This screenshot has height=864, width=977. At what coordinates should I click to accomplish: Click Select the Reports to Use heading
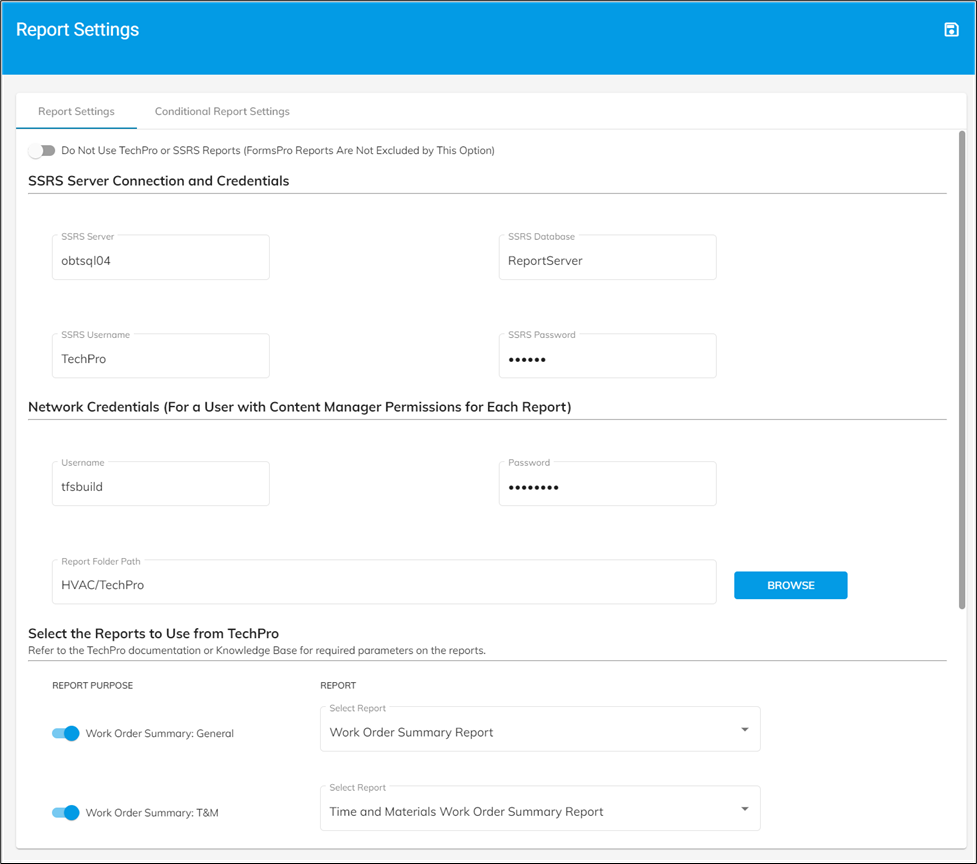(x=153, y=634)
